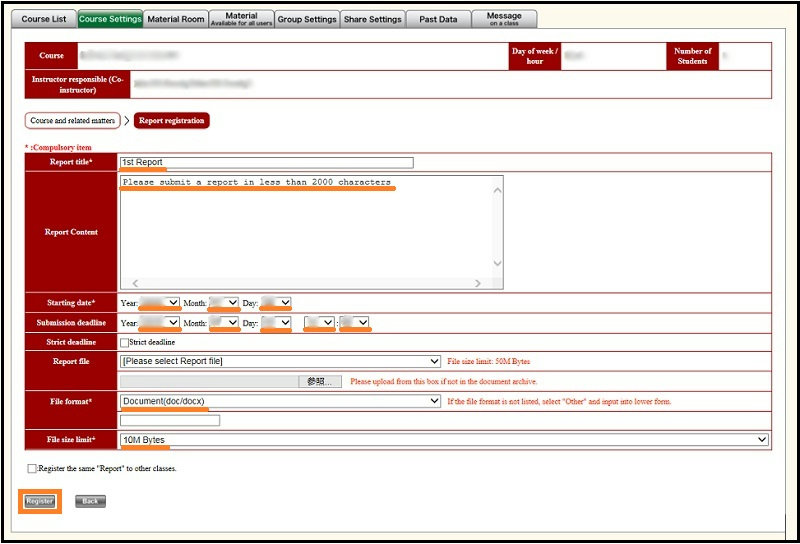Open the Group Settings tab
The height and width of the screenshot is (544, 800).
(x=307, y=19)
